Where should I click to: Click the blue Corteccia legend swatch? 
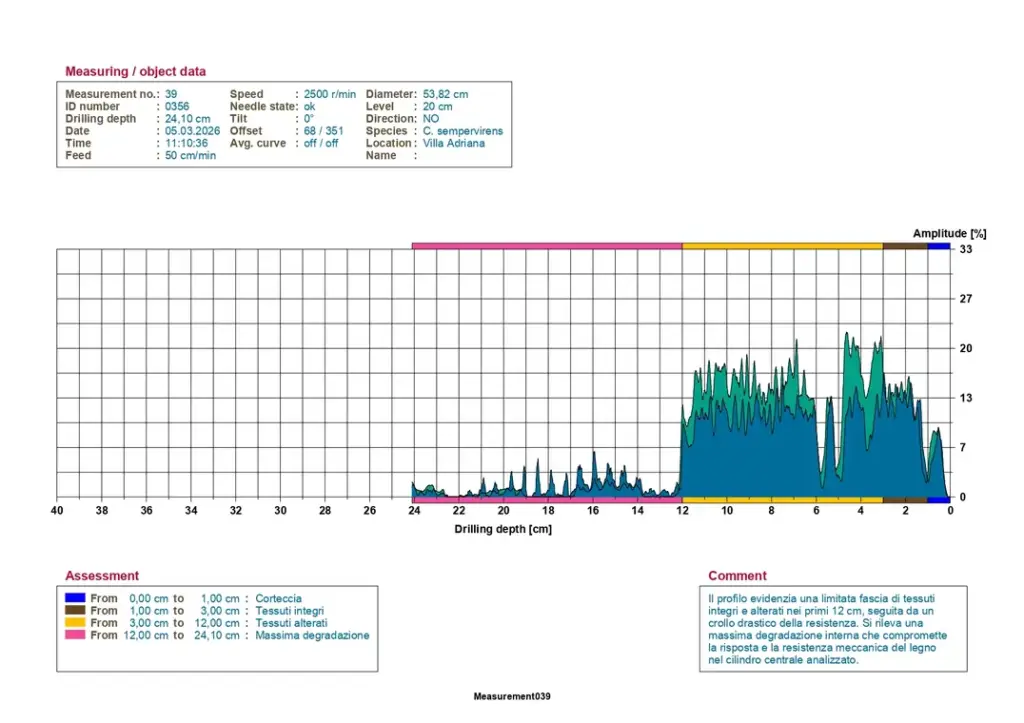pos(75,598)
